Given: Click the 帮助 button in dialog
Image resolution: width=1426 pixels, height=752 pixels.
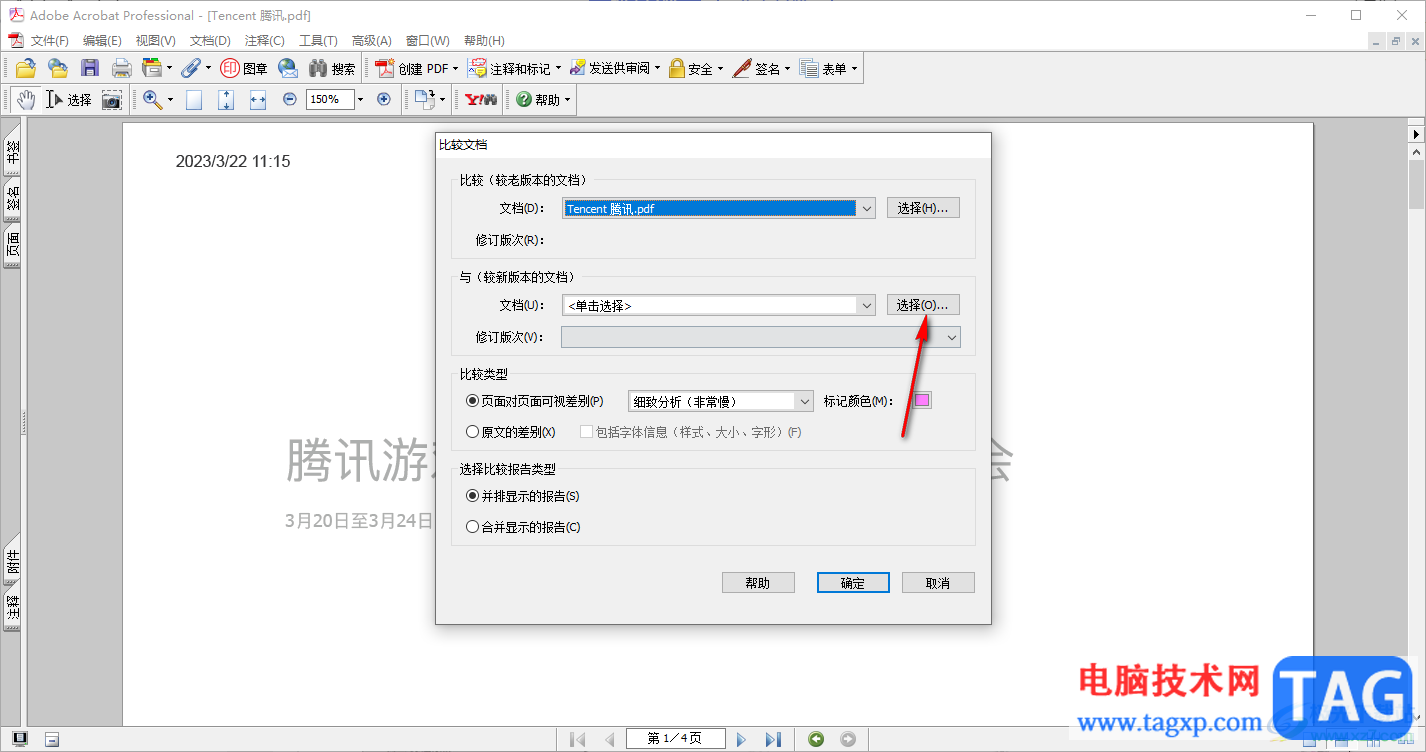Looking at the screenshot, I should tap(758, 583).
